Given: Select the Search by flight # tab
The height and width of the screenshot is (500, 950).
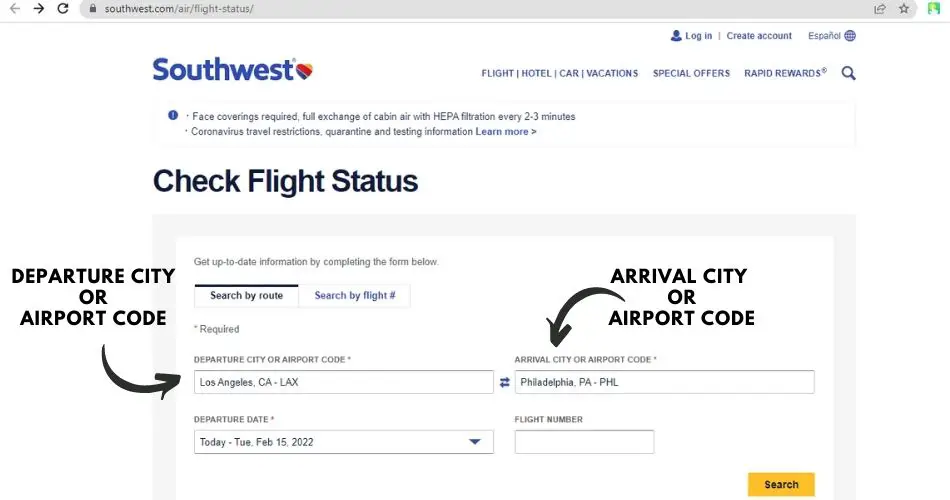Looking at the screenshot, I should (x=355, y=295).
